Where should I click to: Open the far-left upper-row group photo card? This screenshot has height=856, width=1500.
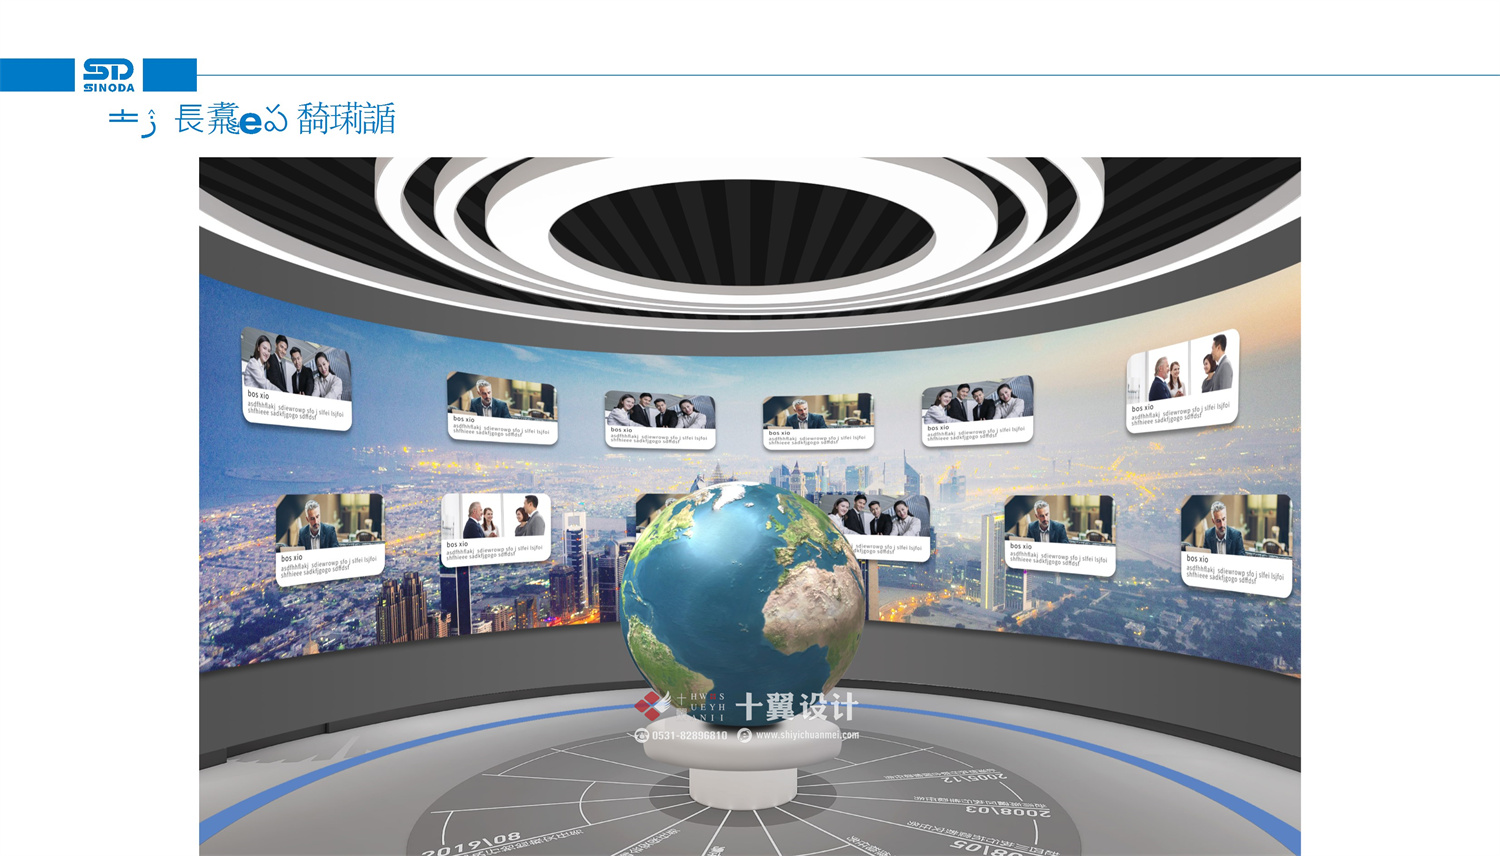click(x=297, y=379)
